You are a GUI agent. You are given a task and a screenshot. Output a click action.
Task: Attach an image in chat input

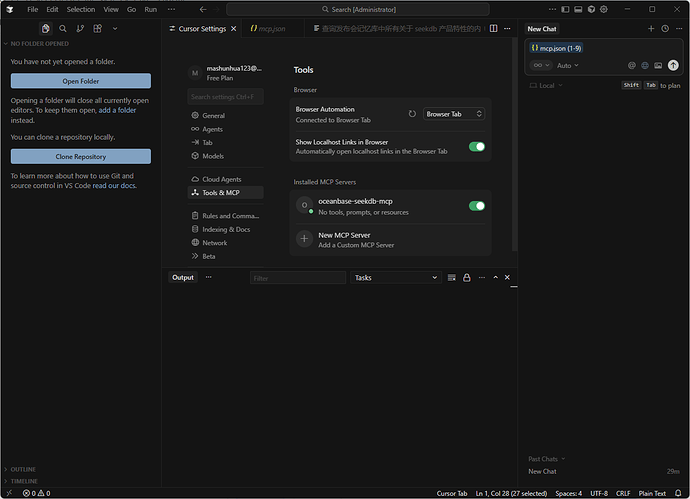coord(659,65)
